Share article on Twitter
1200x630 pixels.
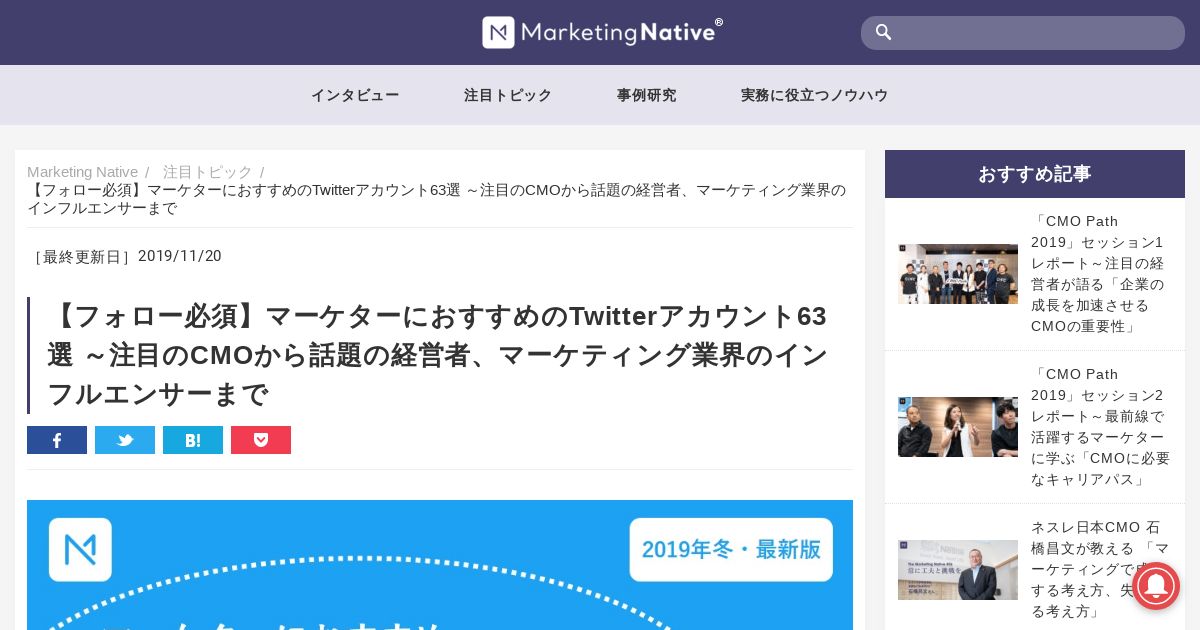125,440
